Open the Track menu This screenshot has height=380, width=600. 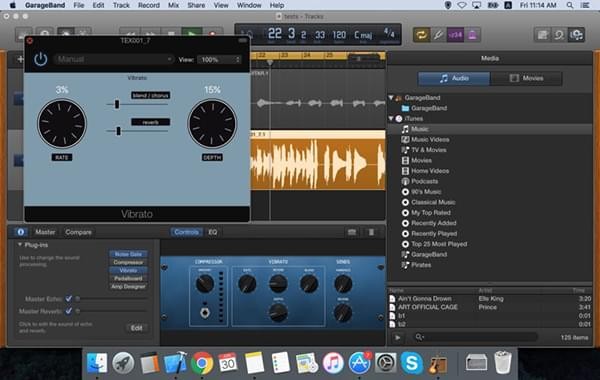pos(121,5)
